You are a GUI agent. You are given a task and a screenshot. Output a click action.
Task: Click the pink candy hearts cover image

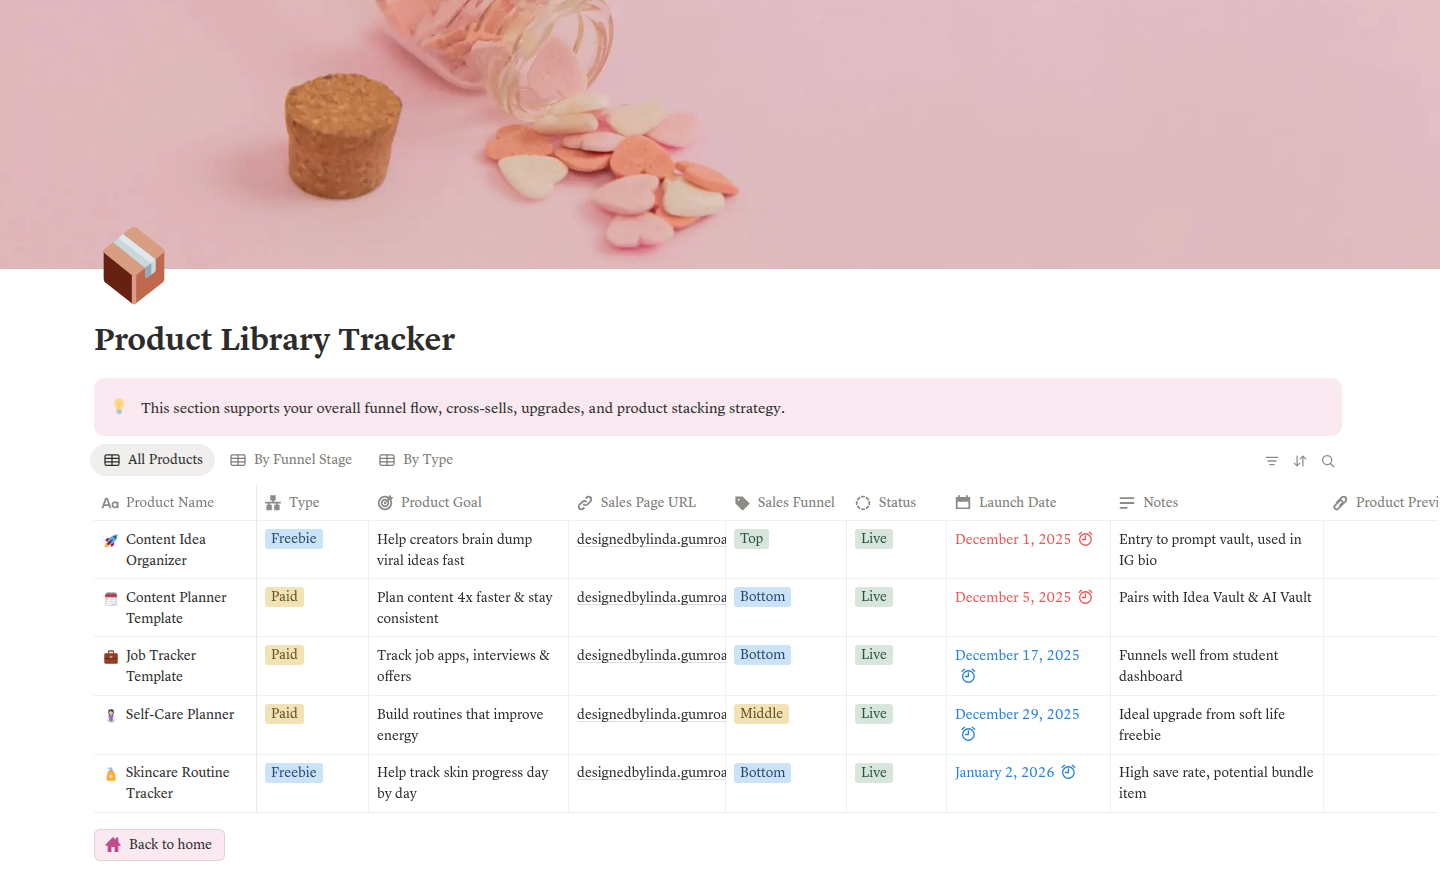(x=720, y=134)
